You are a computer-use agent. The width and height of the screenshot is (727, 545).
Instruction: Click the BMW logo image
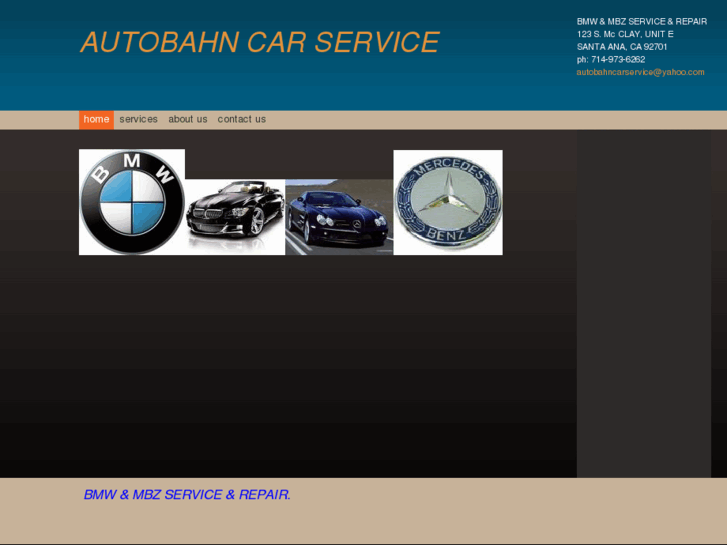(132, 202)
